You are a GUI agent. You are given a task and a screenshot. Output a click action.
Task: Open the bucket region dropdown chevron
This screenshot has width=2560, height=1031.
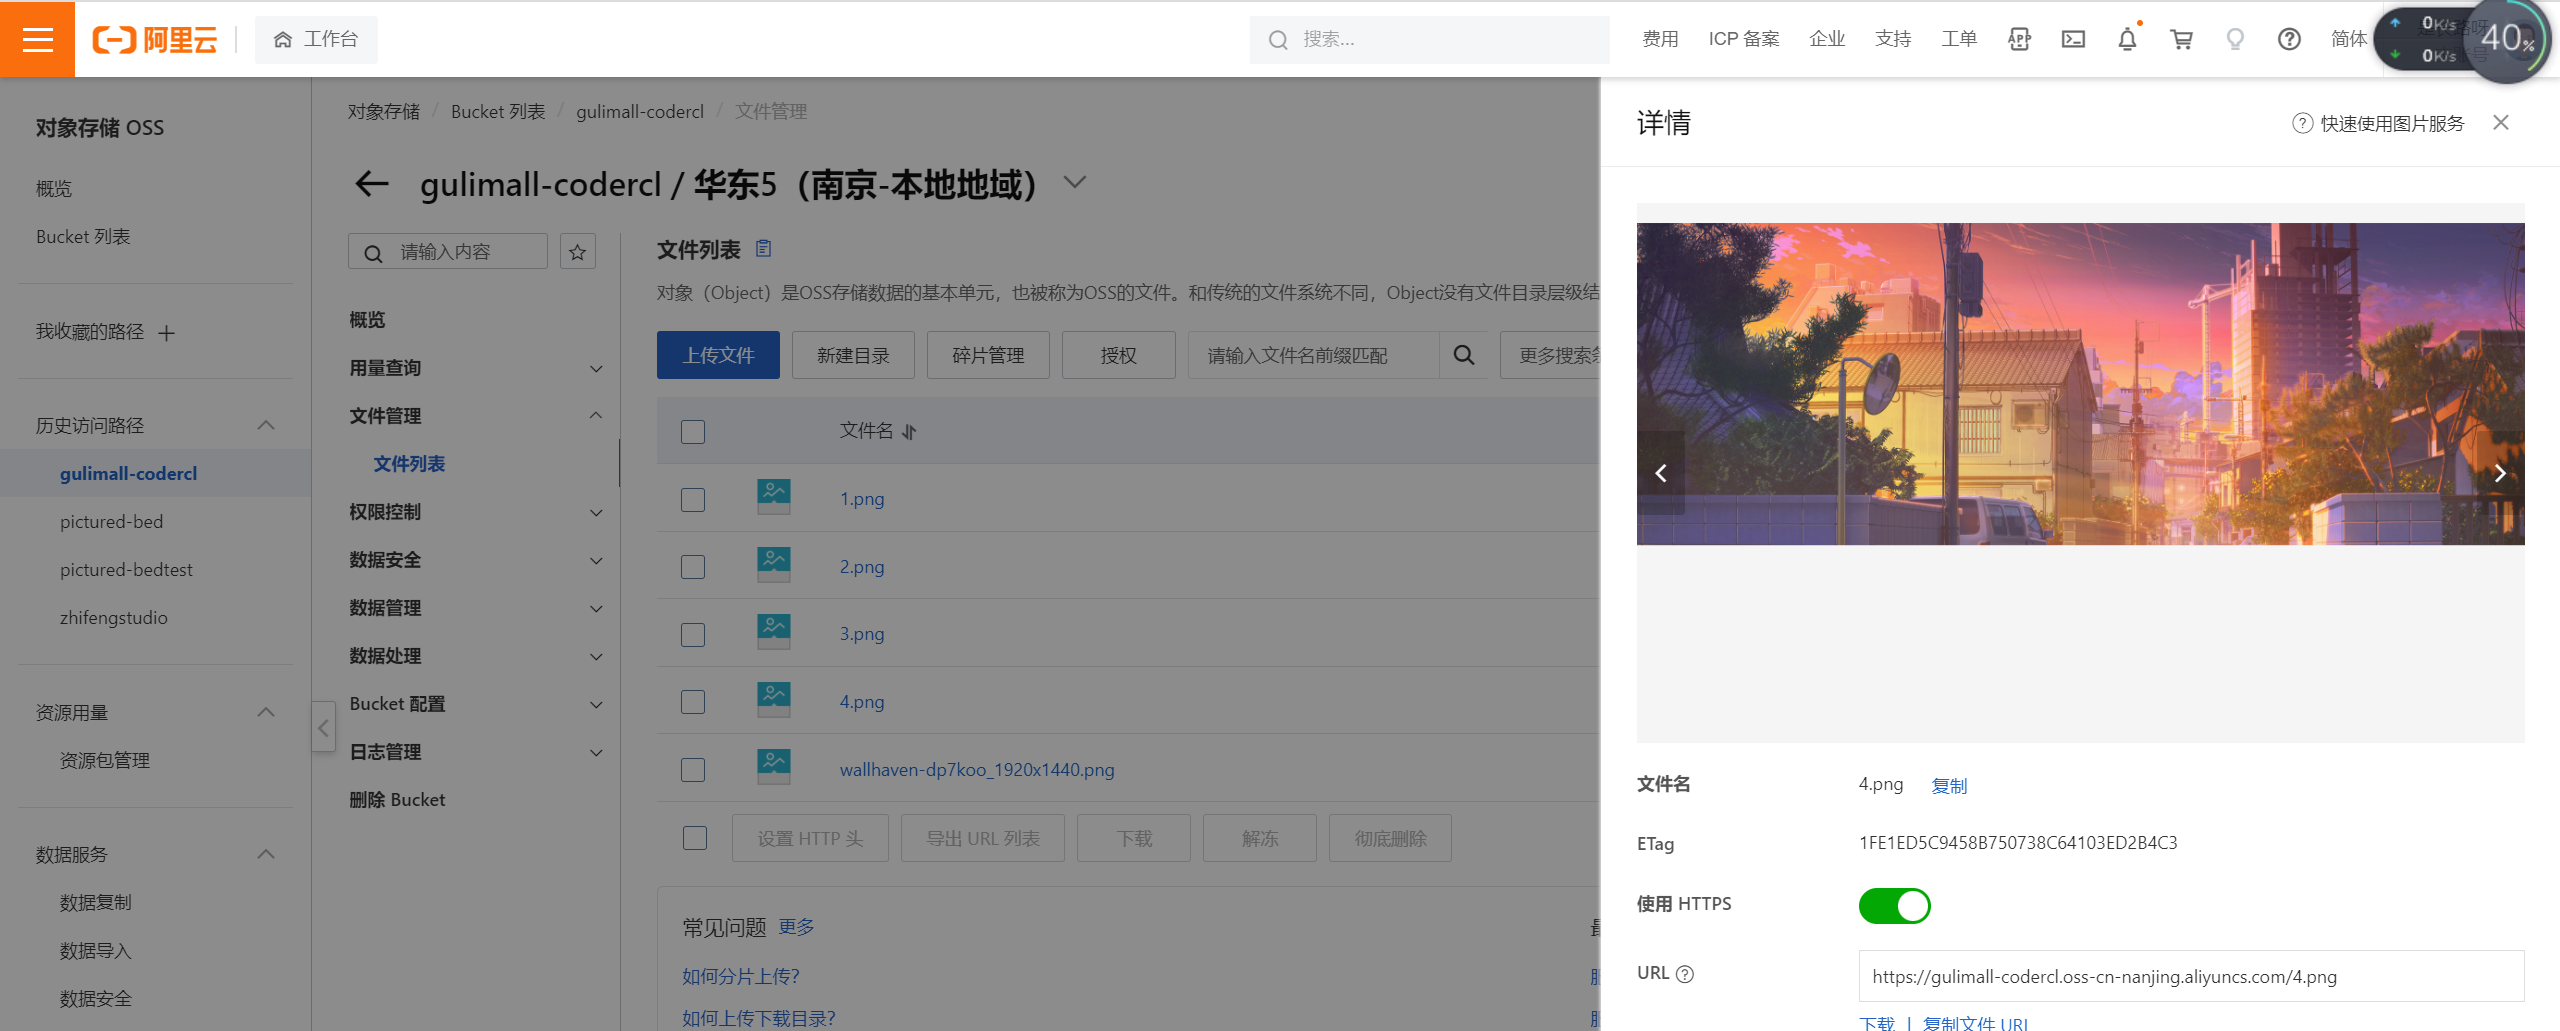pyautogui.click(x=1075, y=182)
